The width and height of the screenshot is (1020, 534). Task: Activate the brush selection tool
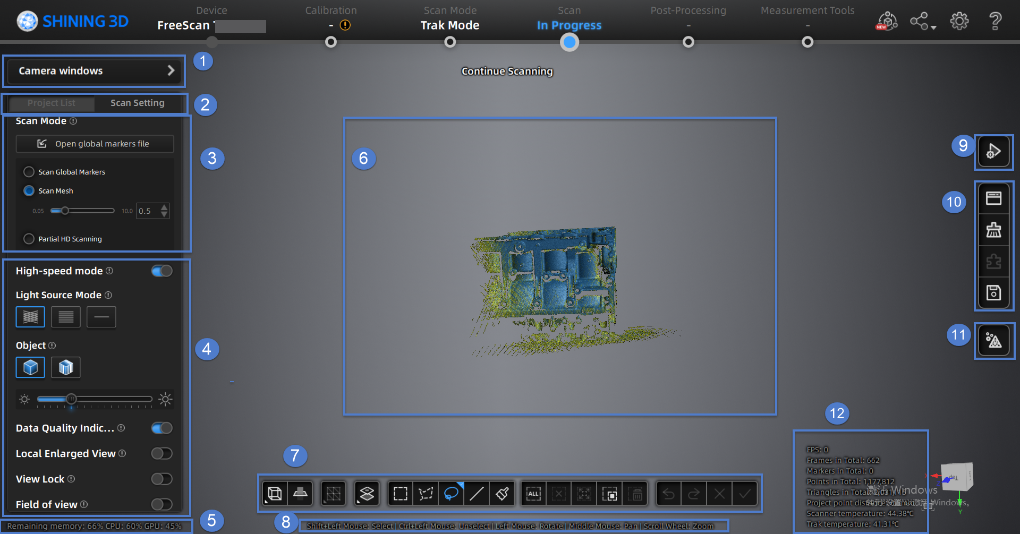coord(503,494)
